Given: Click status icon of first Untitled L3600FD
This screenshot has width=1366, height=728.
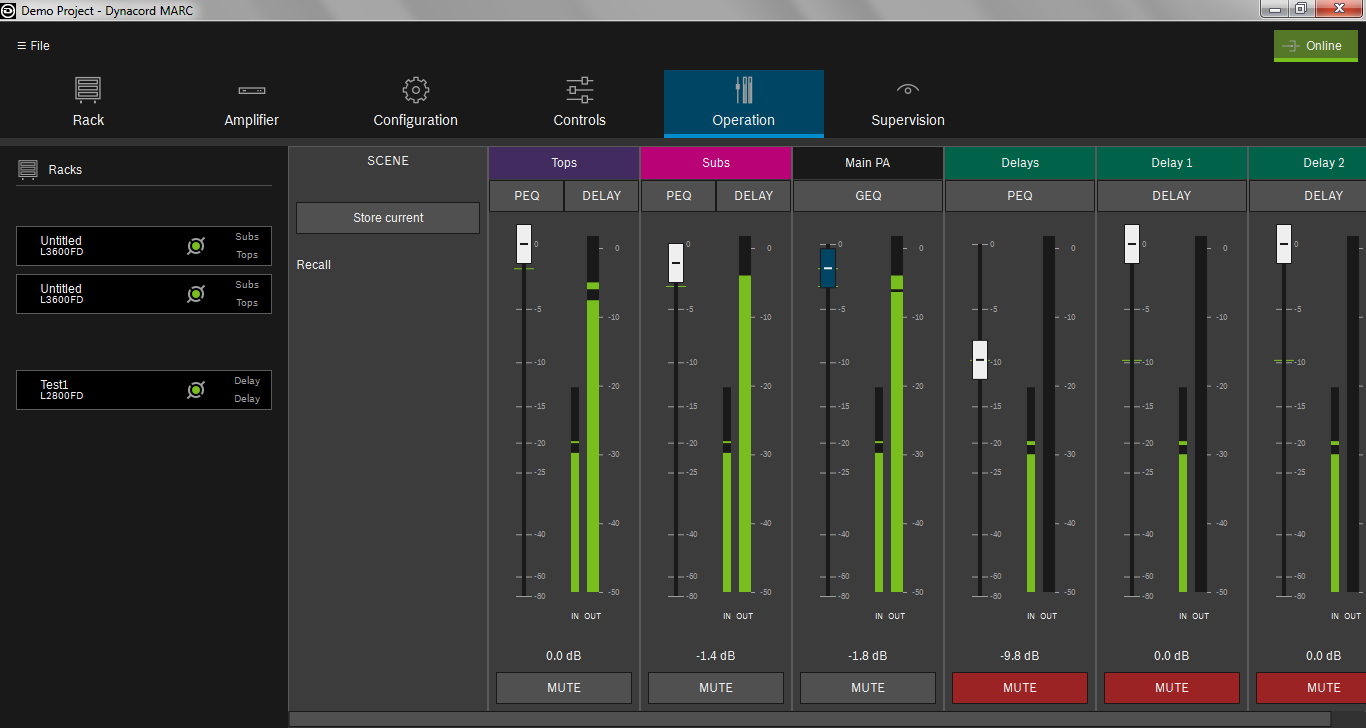Looking at the screenshot, I should (196, 246).
